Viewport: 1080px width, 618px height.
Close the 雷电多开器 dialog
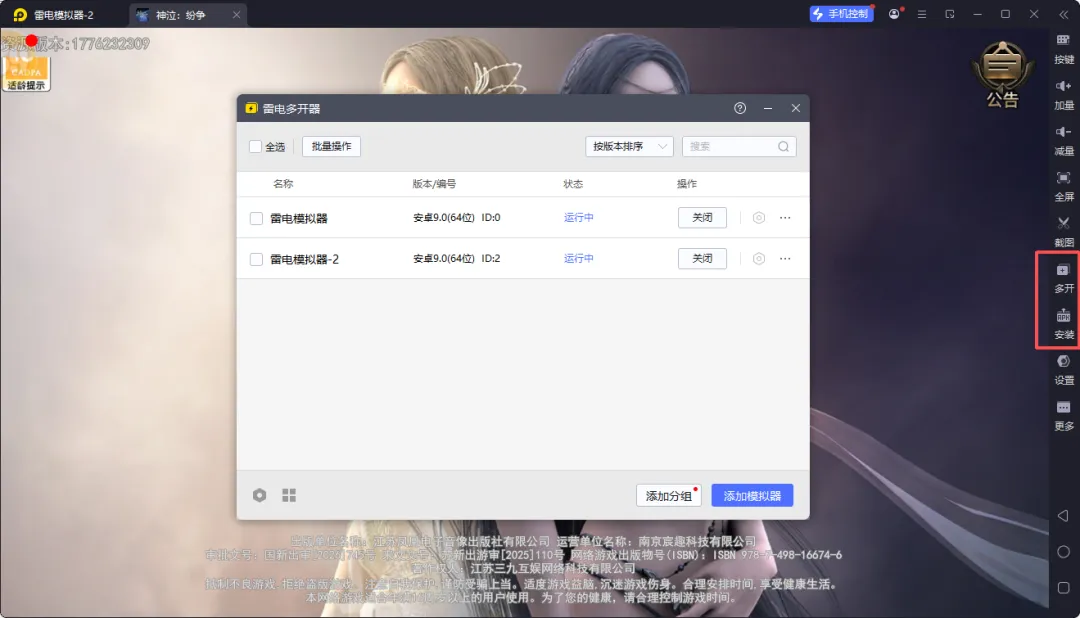(796, 108)
